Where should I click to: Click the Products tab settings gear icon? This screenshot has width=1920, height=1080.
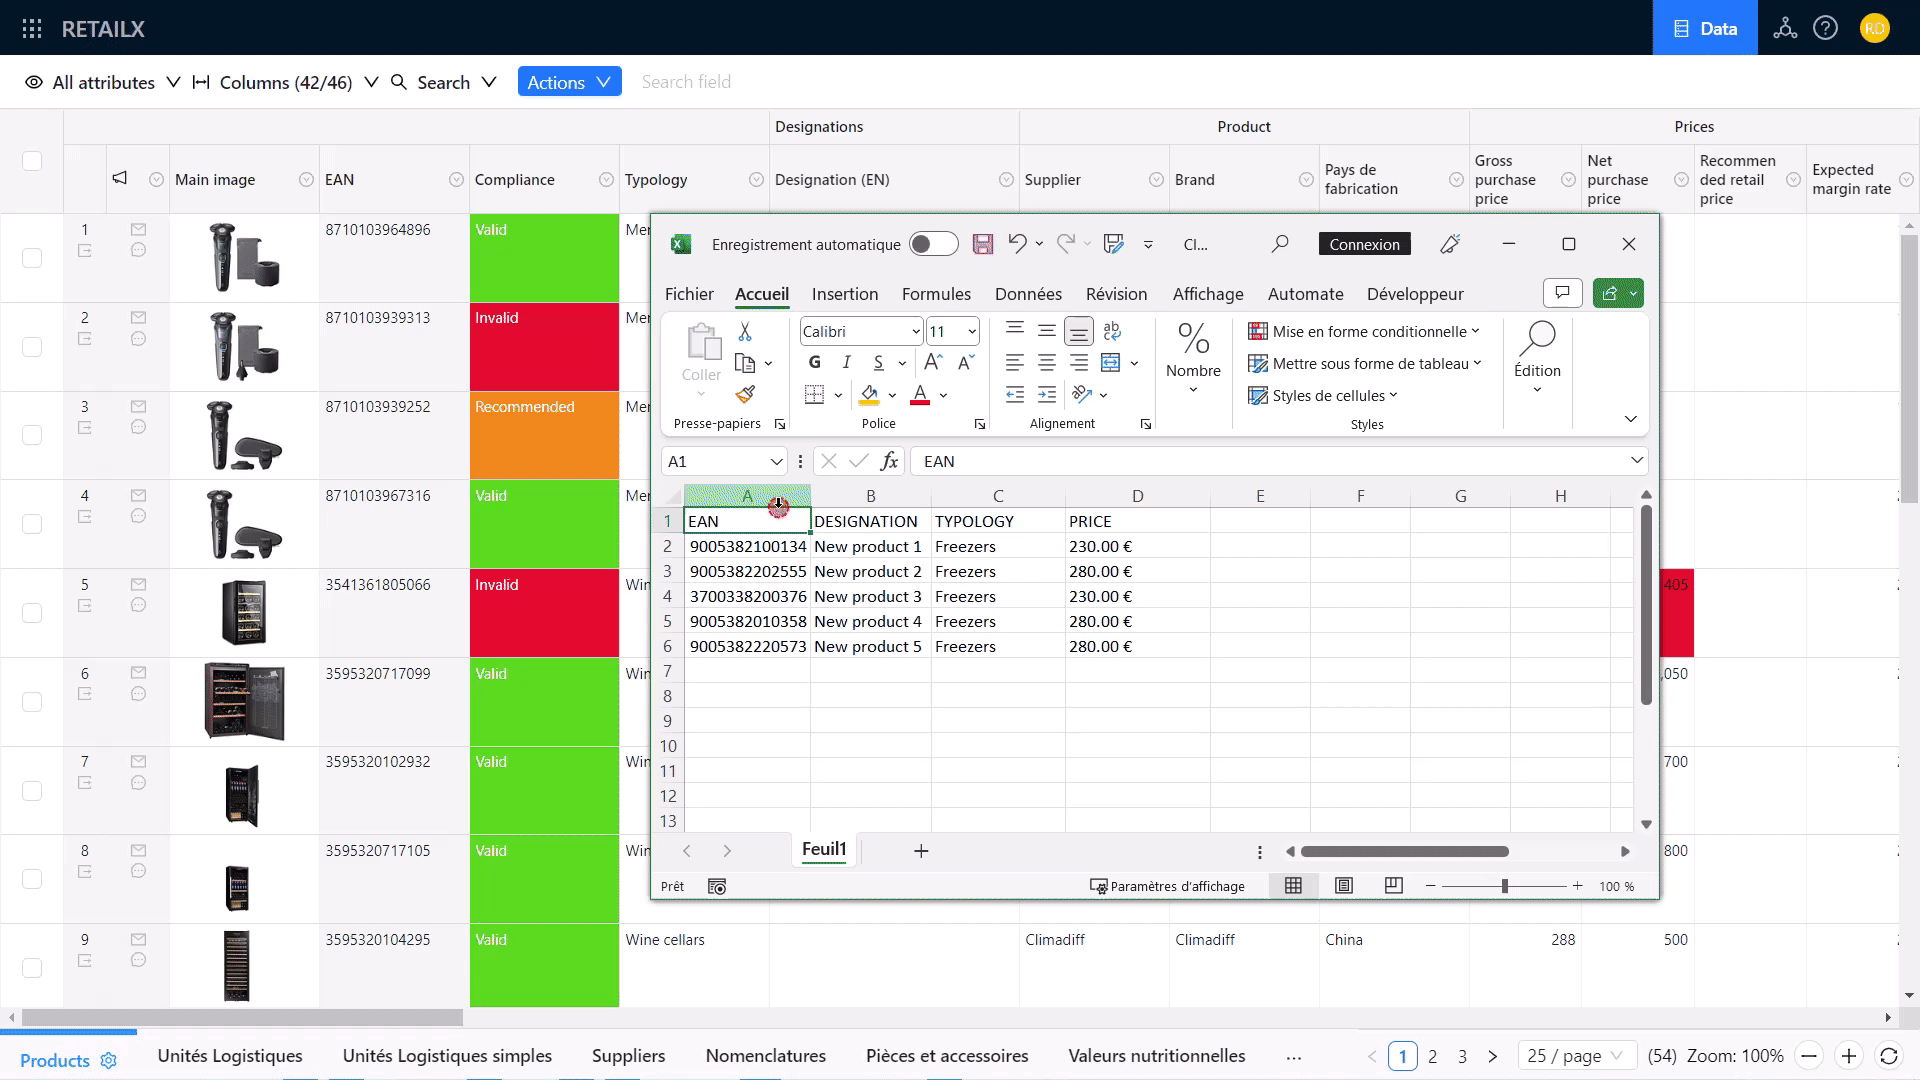pyautogui.click(x=109, y=1061)
